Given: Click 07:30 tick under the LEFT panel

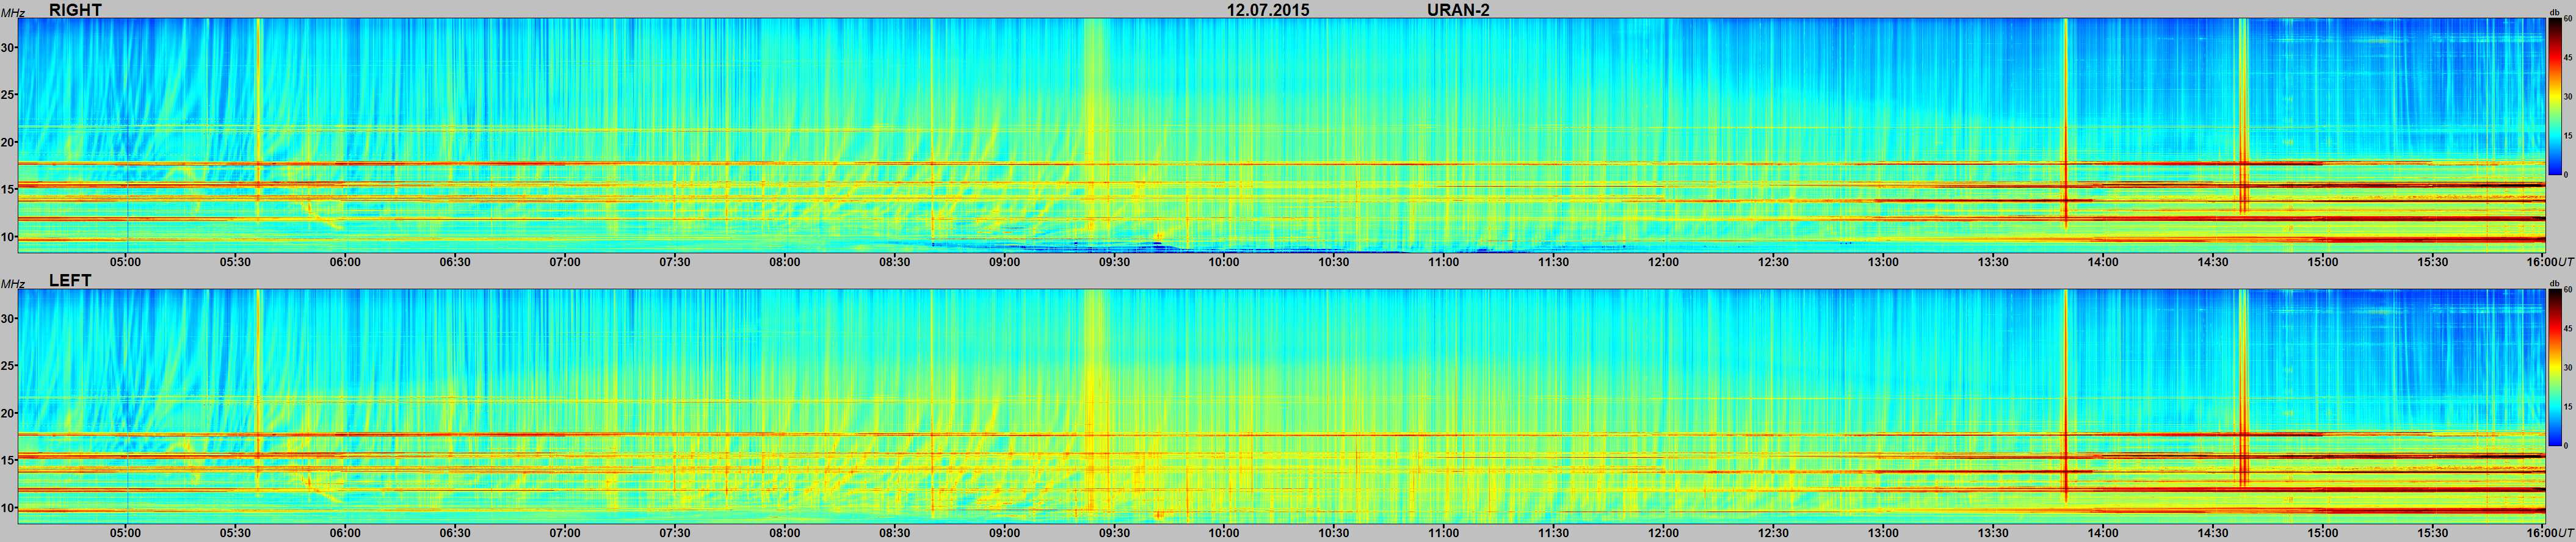Looking at the screenshot, I should pos(675,533).
